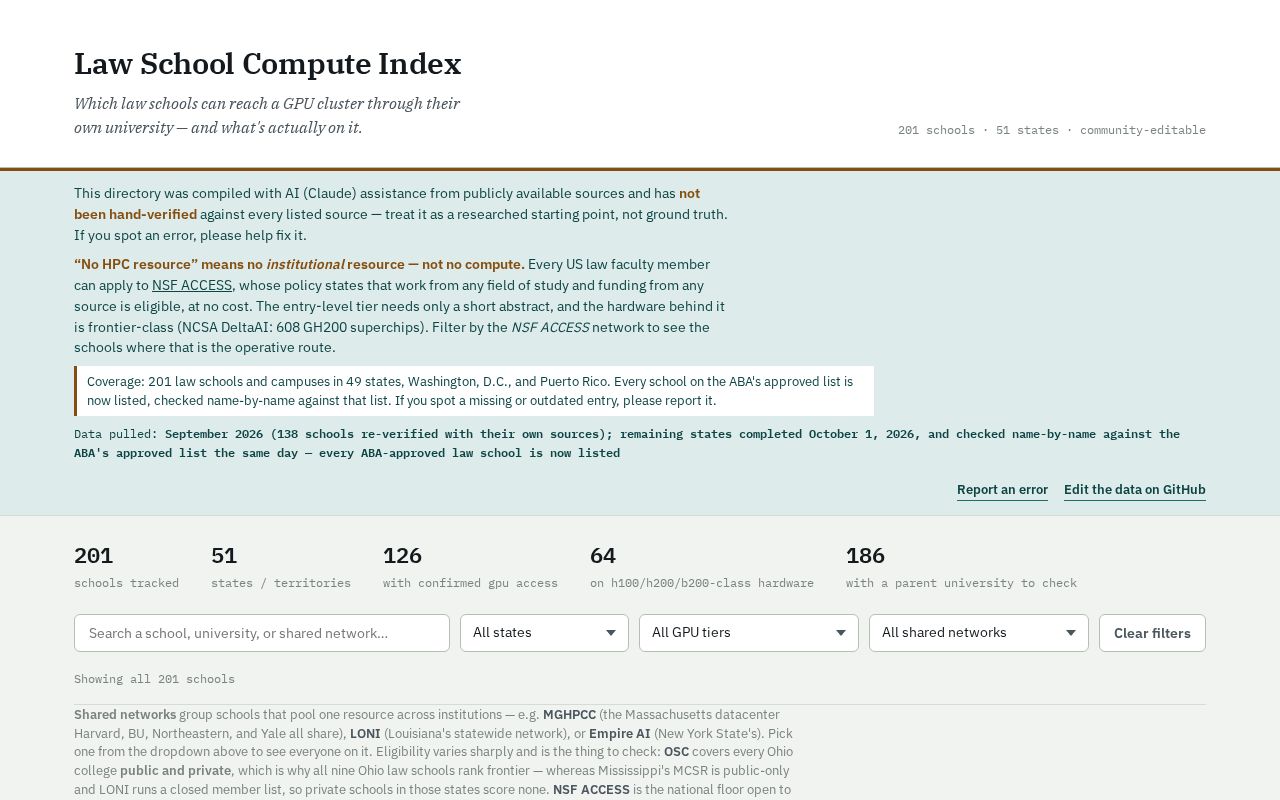The height and width of the screenshot is (800, 1280).
Task: Click the italic subtitle about GPU clusters
Action: pyautogui.click(x=267, y=115)
